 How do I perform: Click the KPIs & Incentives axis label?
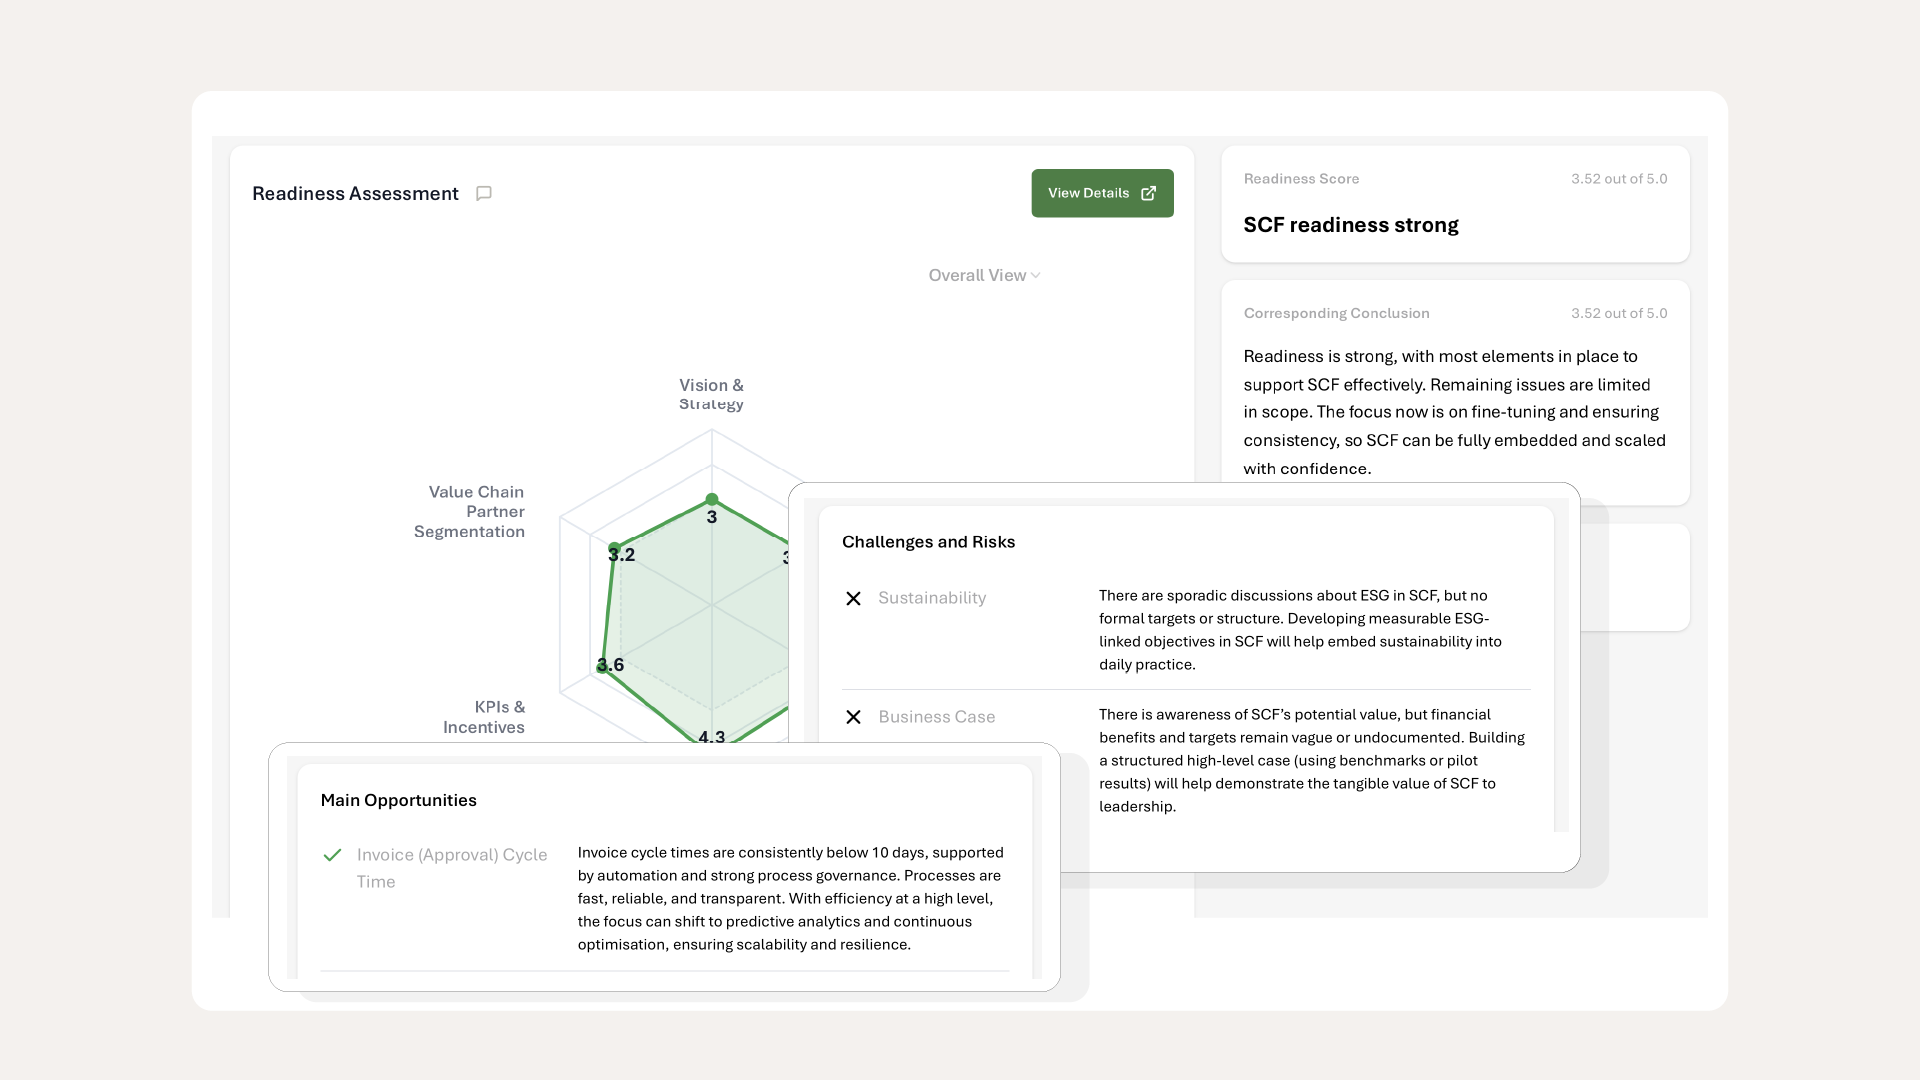point(484,716)
